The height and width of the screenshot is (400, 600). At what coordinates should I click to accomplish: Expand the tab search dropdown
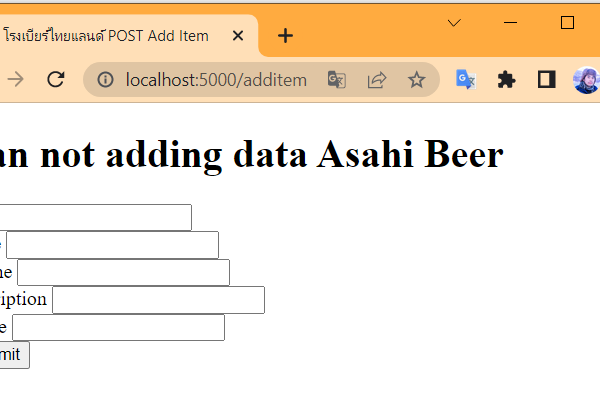pyautogui.click(x=454, y=22)
